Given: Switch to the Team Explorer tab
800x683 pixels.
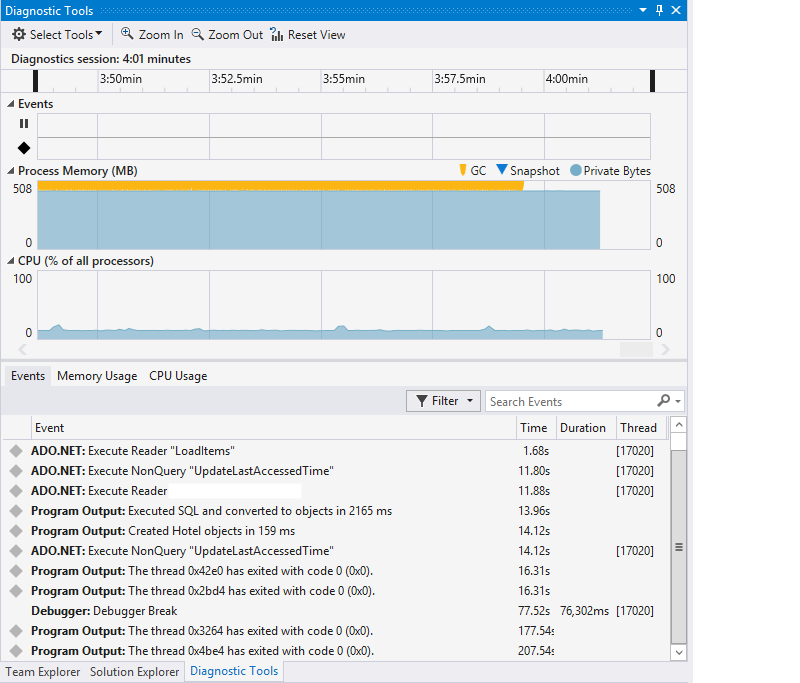Looking at the screenshot, I should point(43,672).
